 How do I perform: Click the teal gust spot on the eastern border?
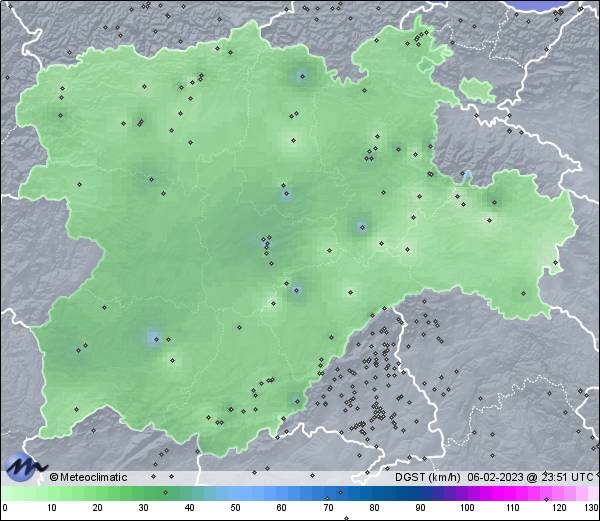pyautogui.click(x=466, y=176)
